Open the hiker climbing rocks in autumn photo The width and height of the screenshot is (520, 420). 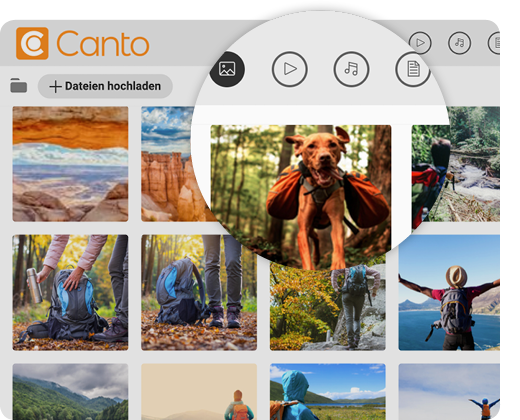coord(328,307)
